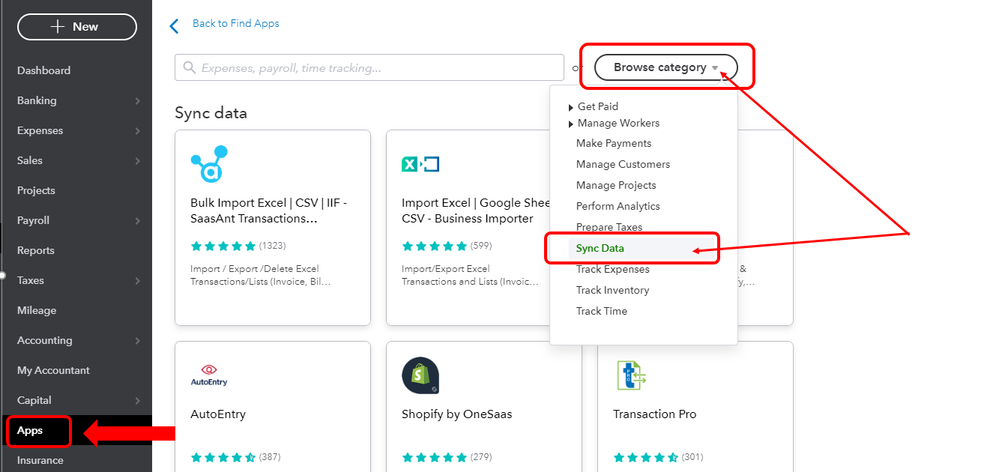This screenshot has width=999, height=472.
Task: Click the SaasAnt Transactions app logo
Action: [x=209, y=164]
